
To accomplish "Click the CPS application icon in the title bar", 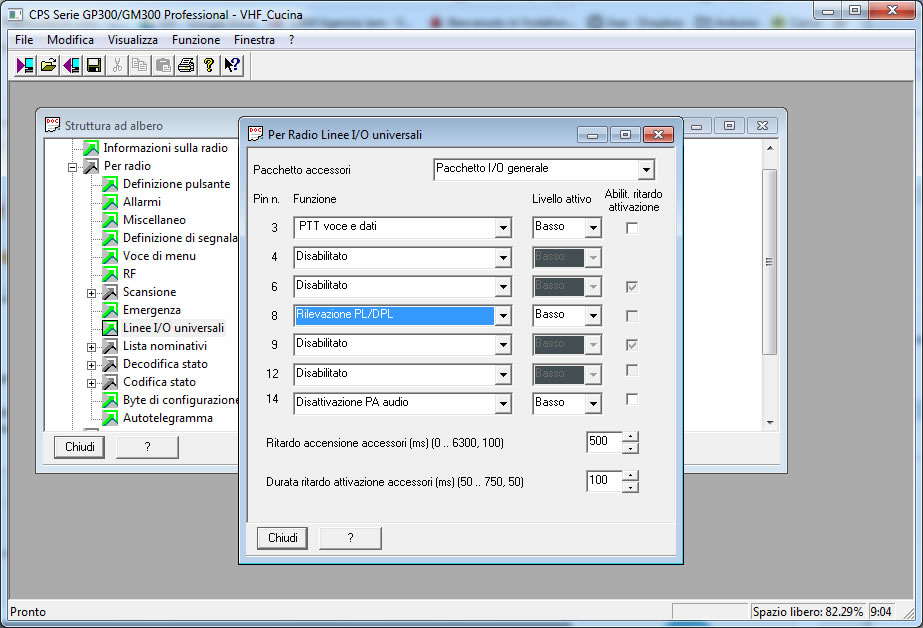I will [15, 14].
